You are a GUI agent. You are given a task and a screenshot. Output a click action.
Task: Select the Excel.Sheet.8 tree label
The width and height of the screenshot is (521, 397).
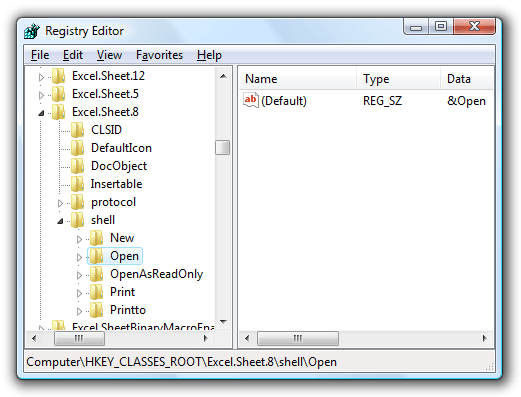click(x=105, y=112)
